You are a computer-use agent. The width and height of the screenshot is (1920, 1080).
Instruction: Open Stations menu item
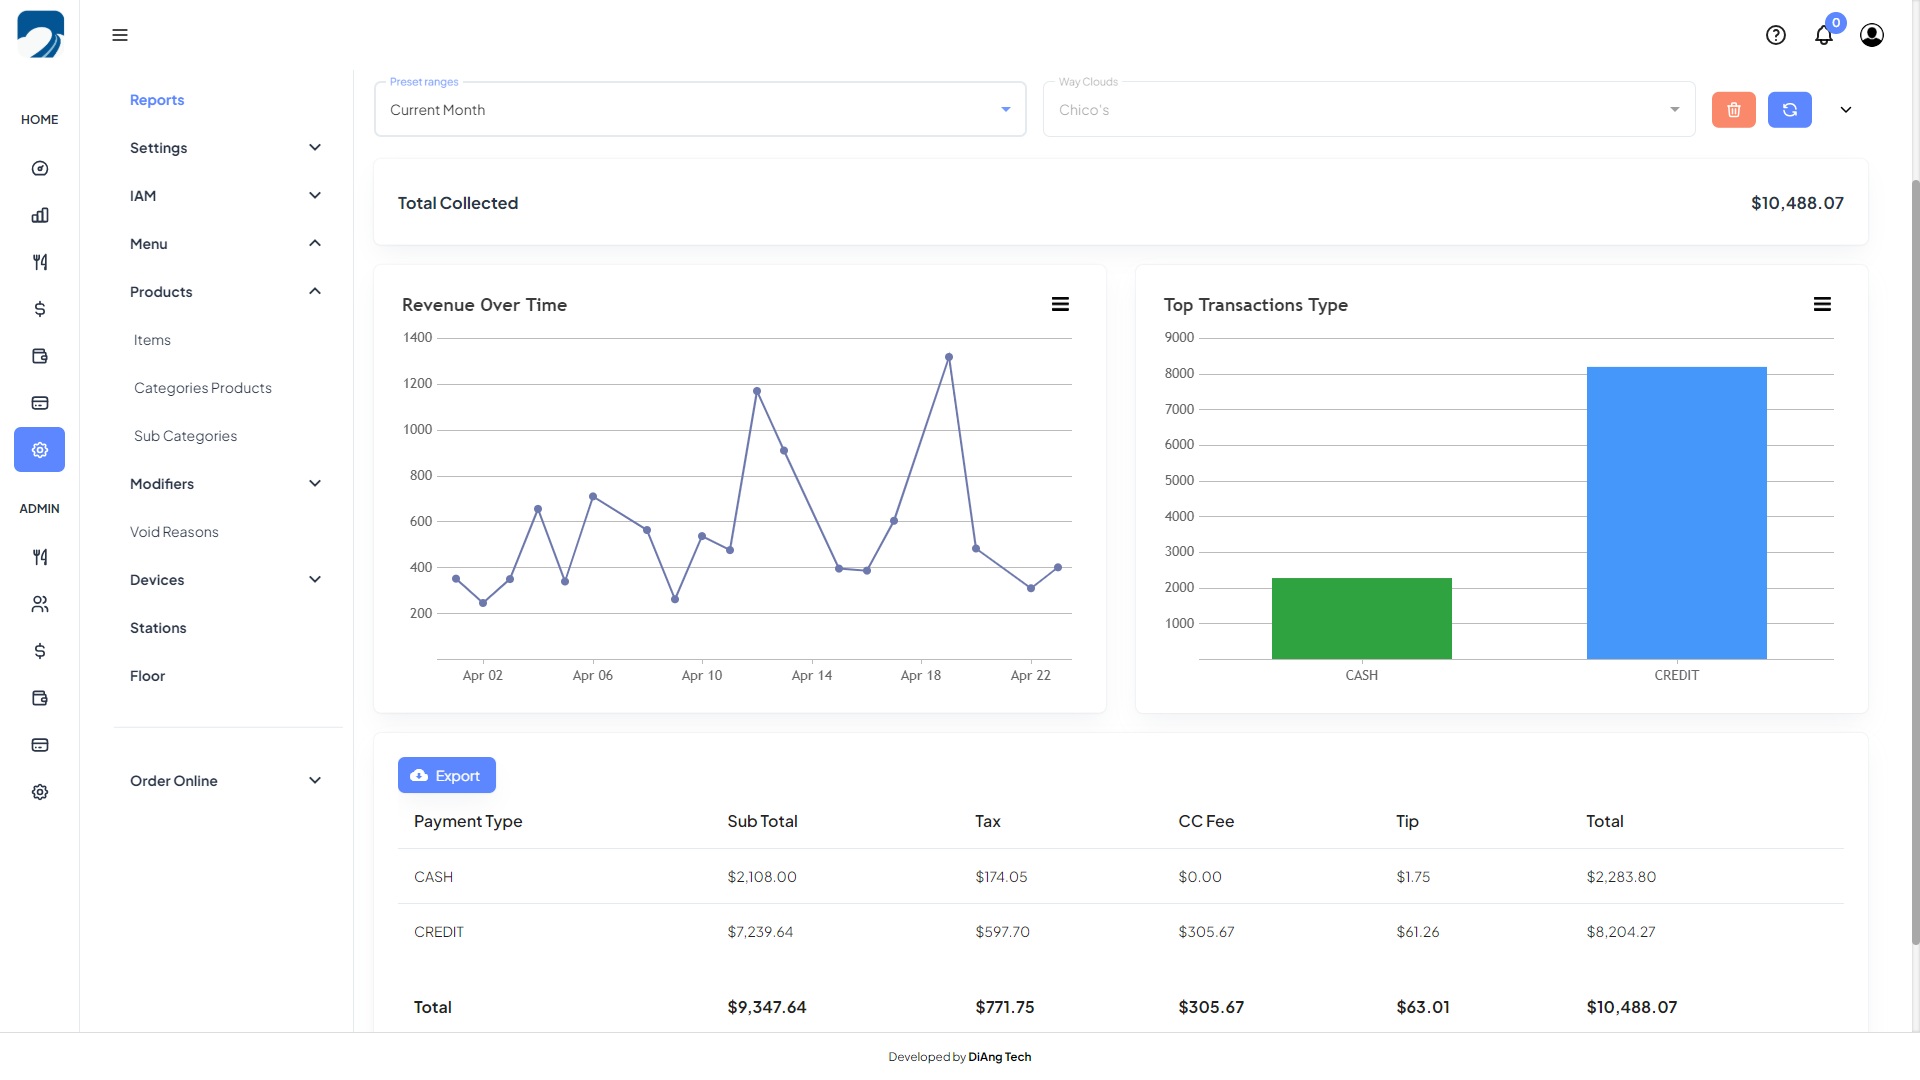tap(158, 628)
